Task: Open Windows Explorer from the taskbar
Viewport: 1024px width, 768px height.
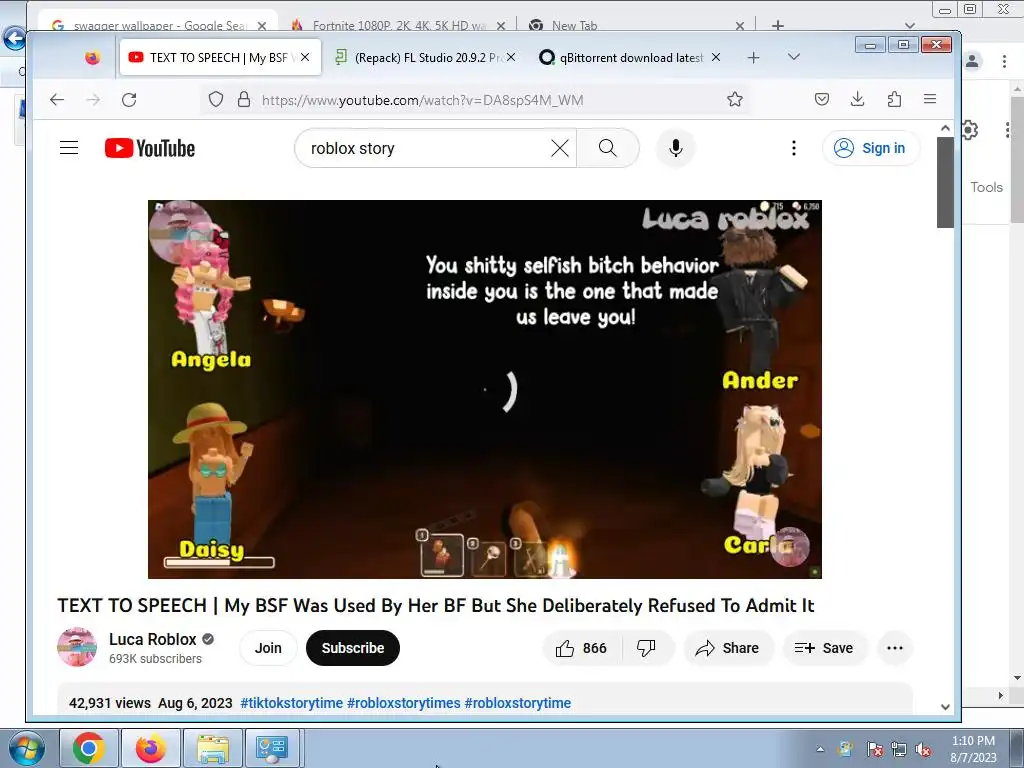Action: pyautogui.click(x=212, y=748)
